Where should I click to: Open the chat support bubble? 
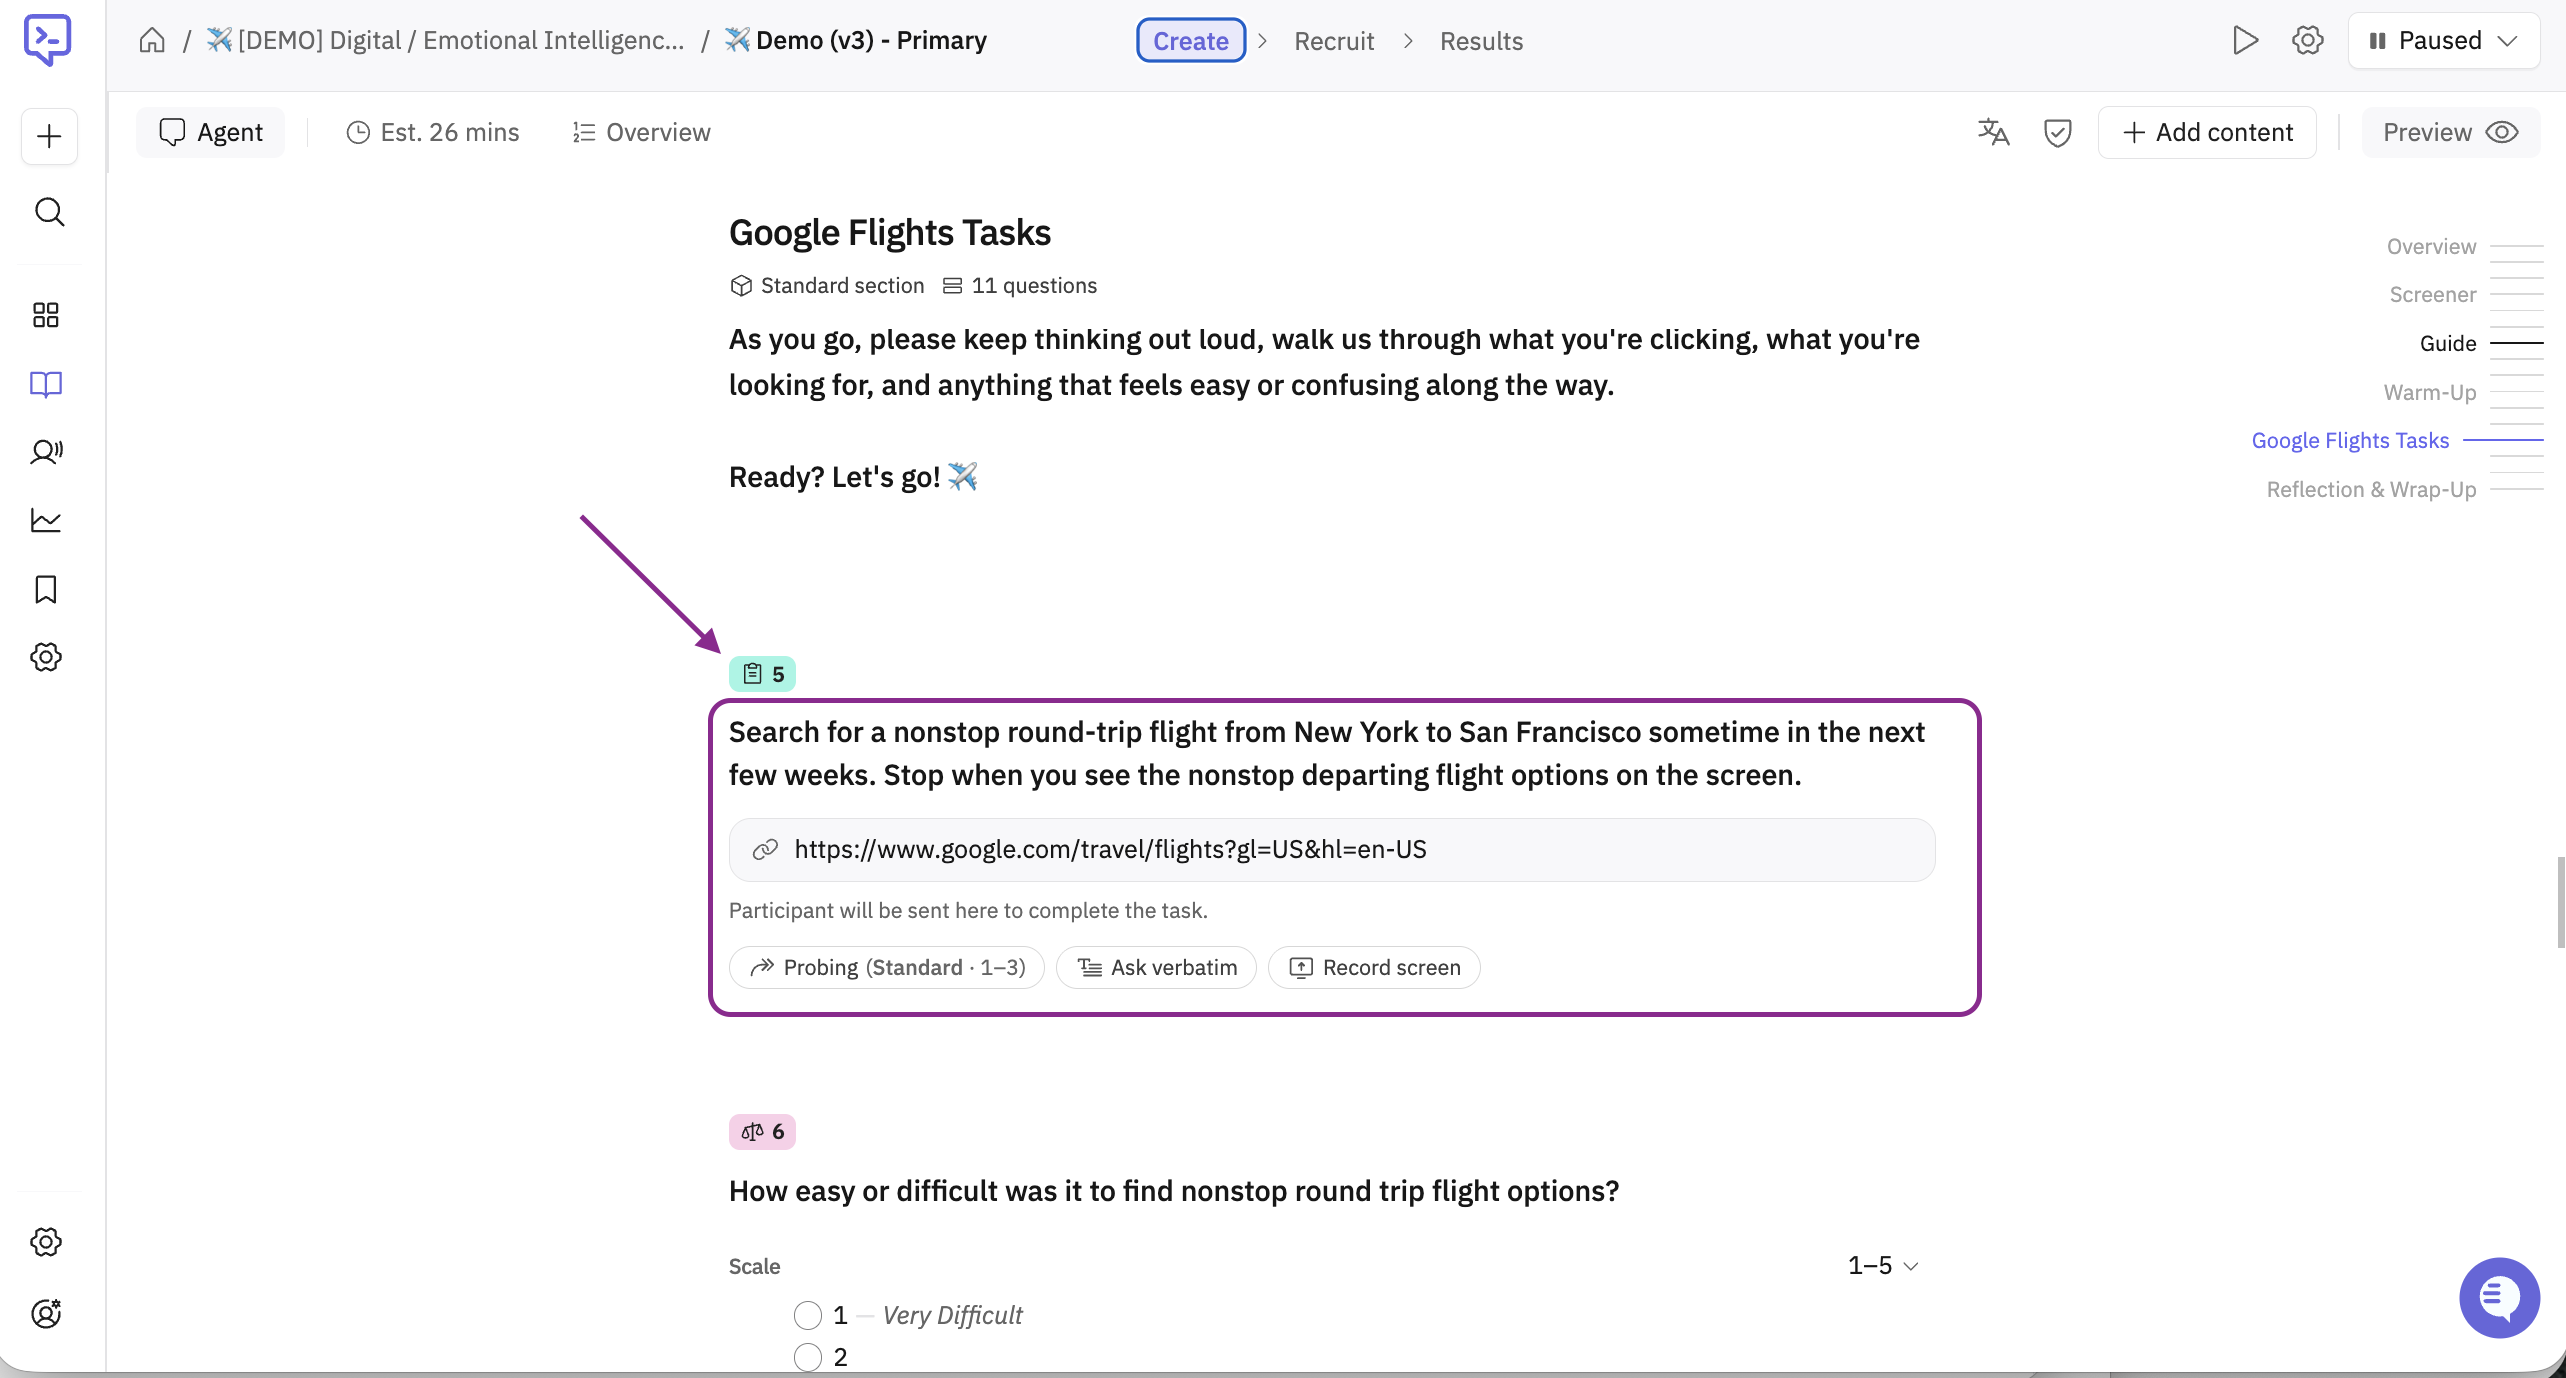(x=2499, y=1297)
